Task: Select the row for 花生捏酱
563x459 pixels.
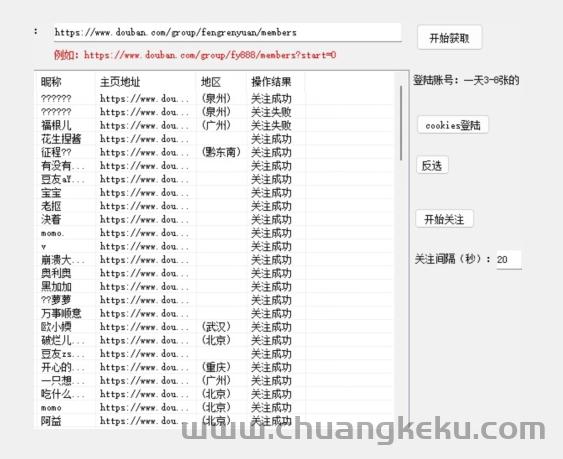Action: 214,139
